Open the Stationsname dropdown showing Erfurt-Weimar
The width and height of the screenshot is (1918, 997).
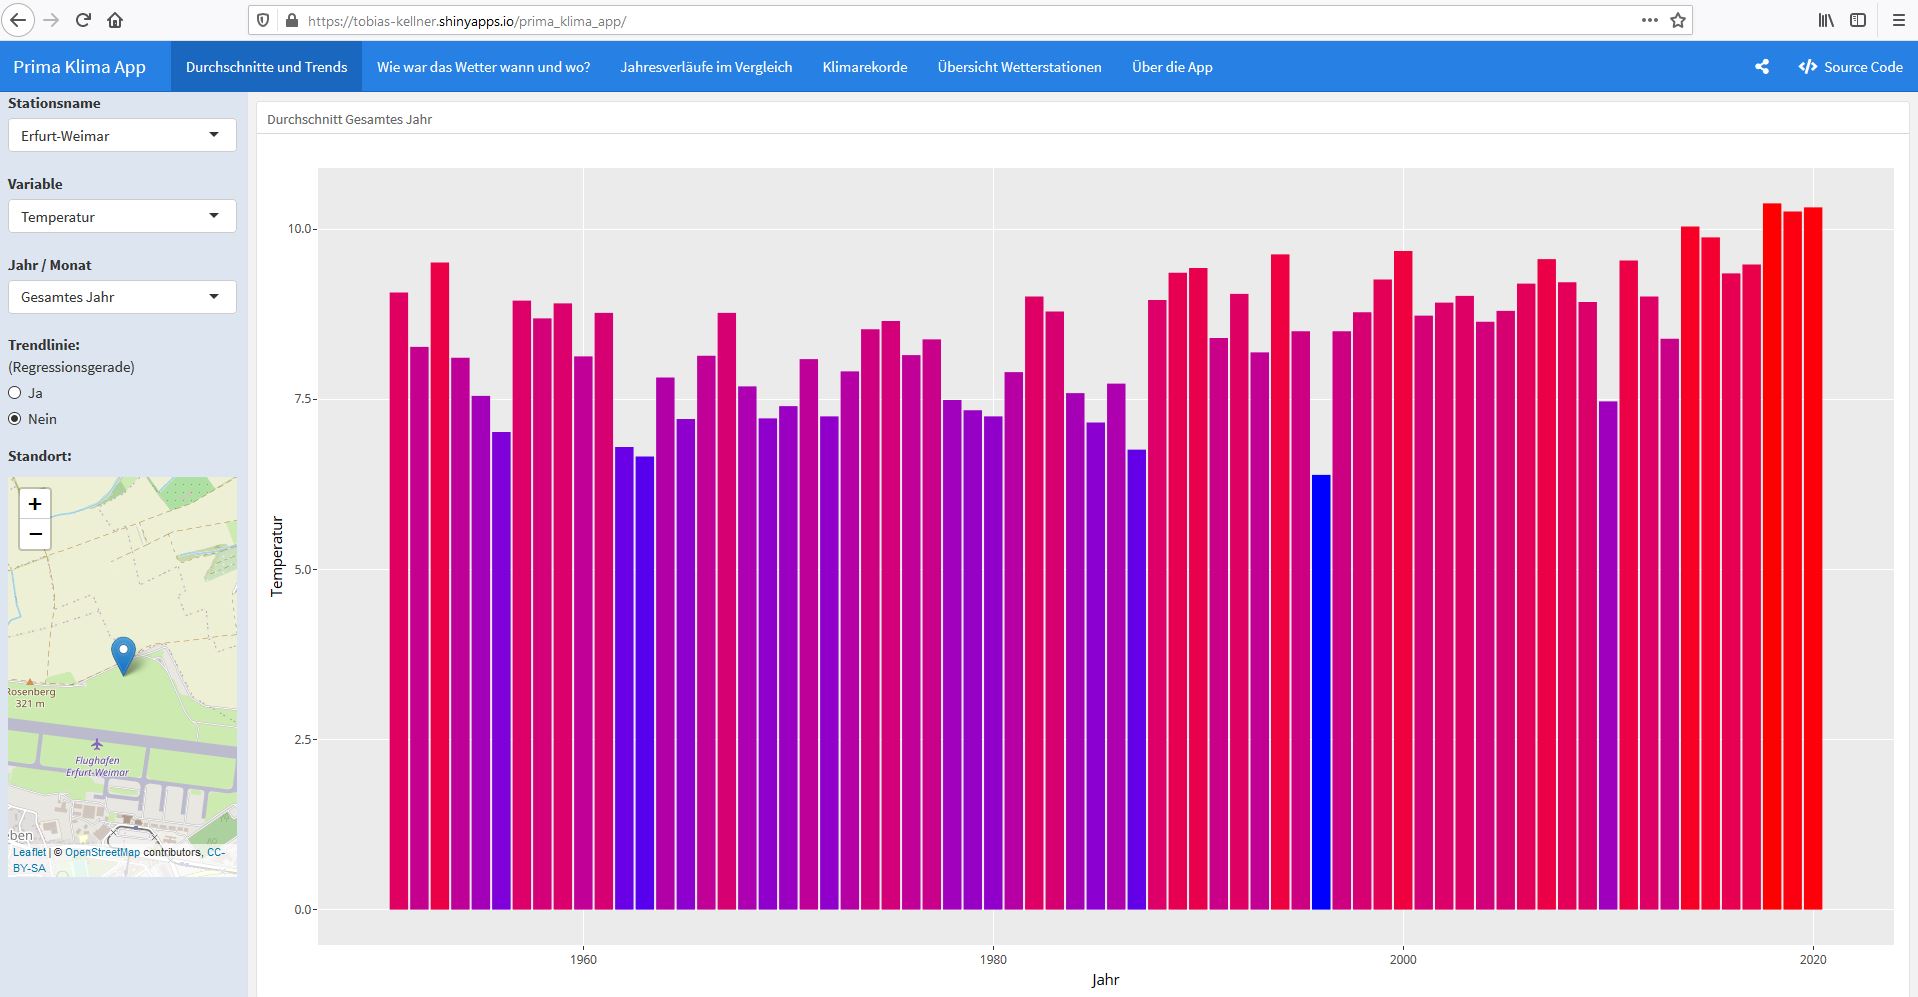(x=122, y=136)
